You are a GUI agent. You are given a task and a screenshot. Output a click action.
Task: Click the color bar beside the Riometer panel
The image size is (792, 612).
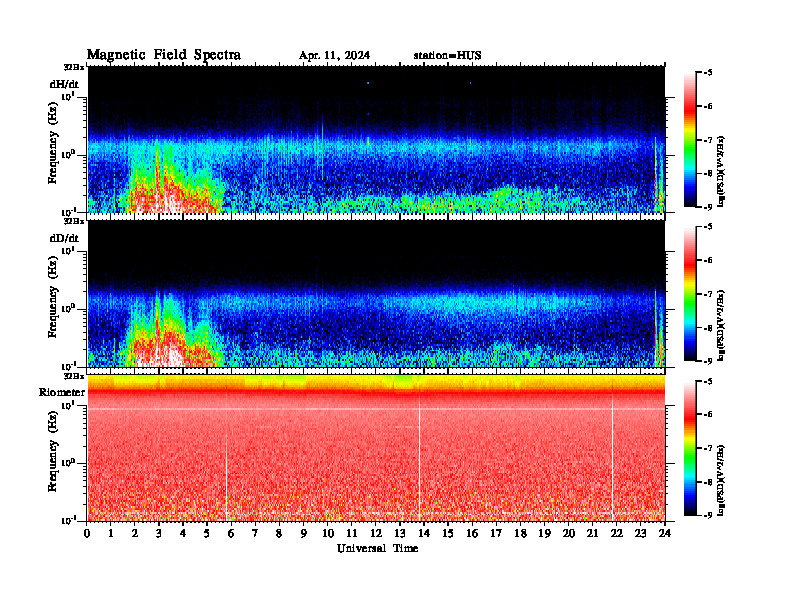coord(689,448)
